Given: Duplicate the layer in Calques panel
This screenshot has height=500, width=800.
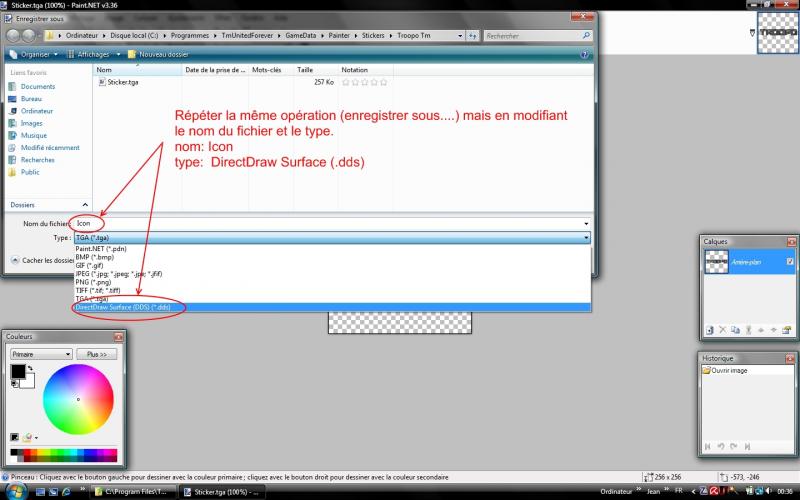Looking at the screenshot, I should [x=735, y=330].
